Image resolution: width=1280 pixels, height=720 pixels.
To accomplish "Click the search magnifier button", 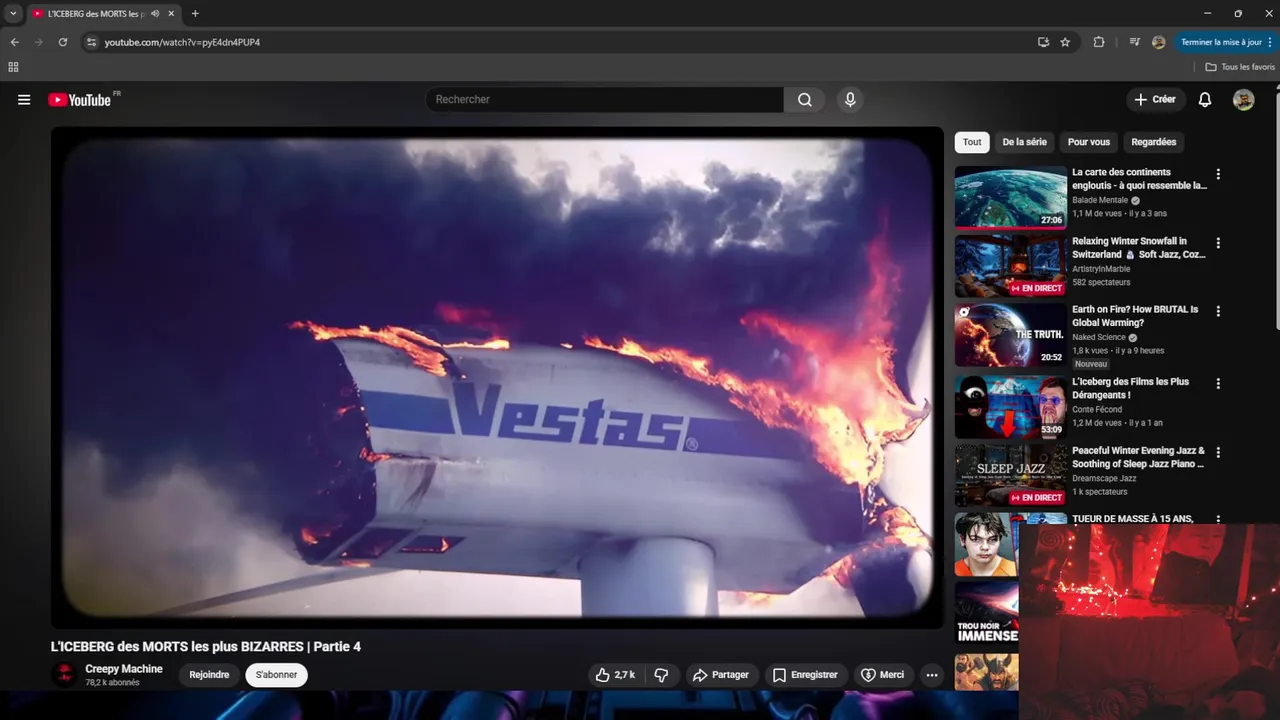I will pos(804,100).
